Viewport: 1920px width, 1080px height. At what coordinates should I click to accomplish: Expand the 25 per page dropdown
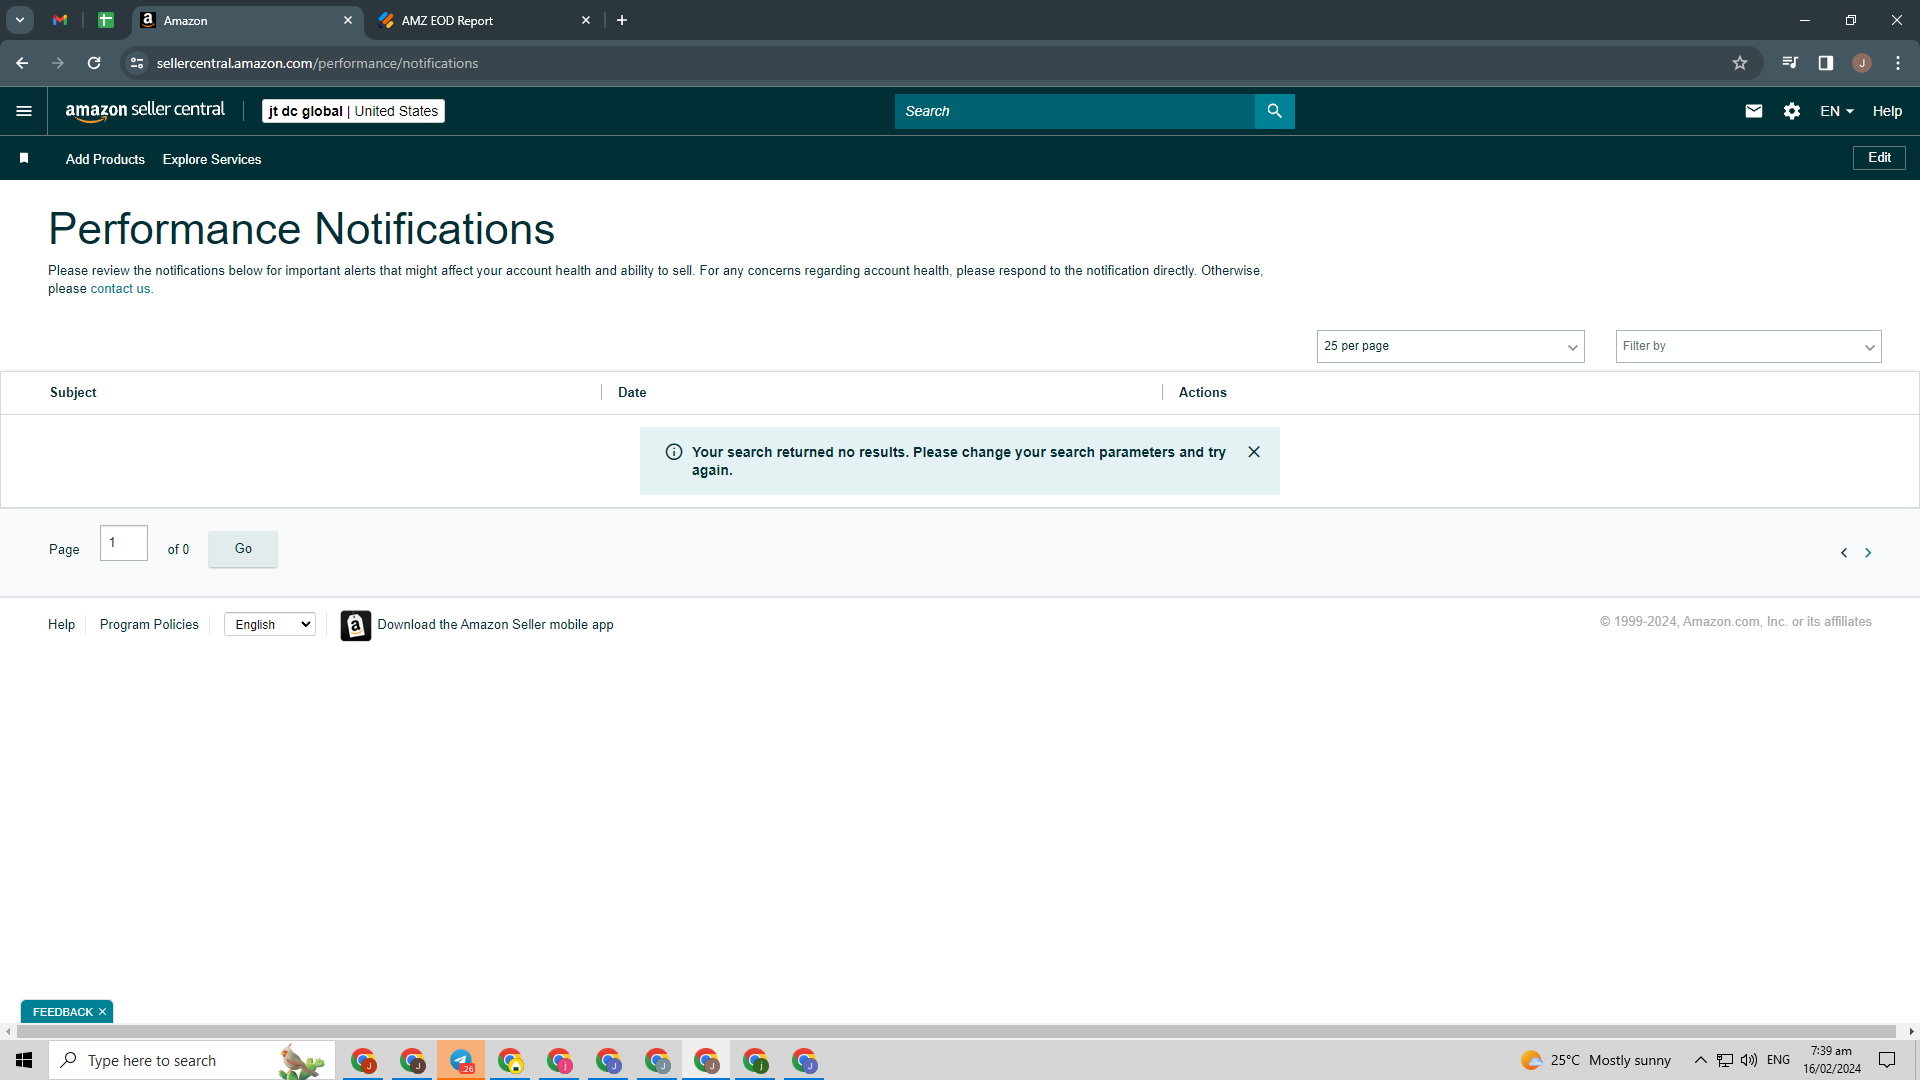pyautogui.click(x=1450, y=346)
